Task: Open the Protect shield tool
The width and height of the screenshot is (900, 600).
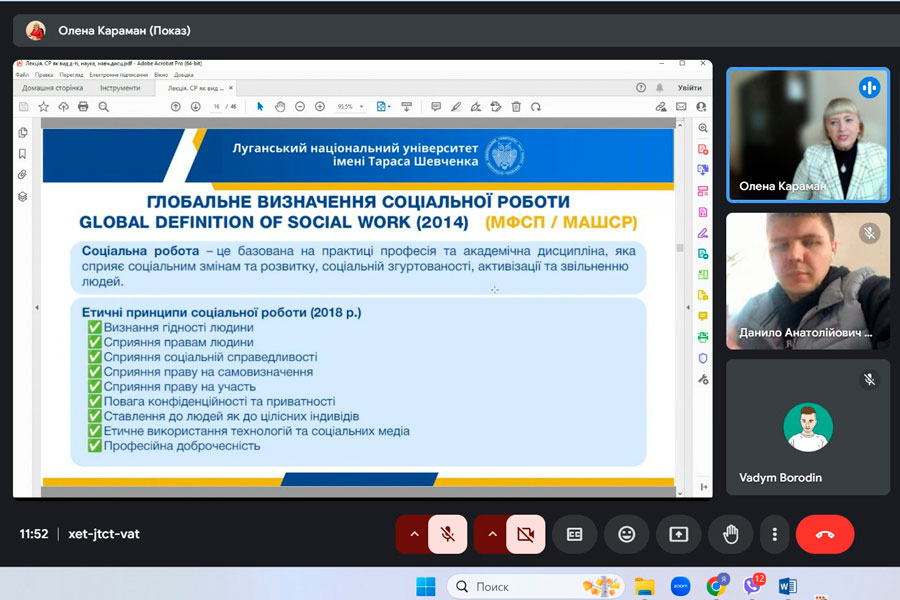Action: point(703,358)
